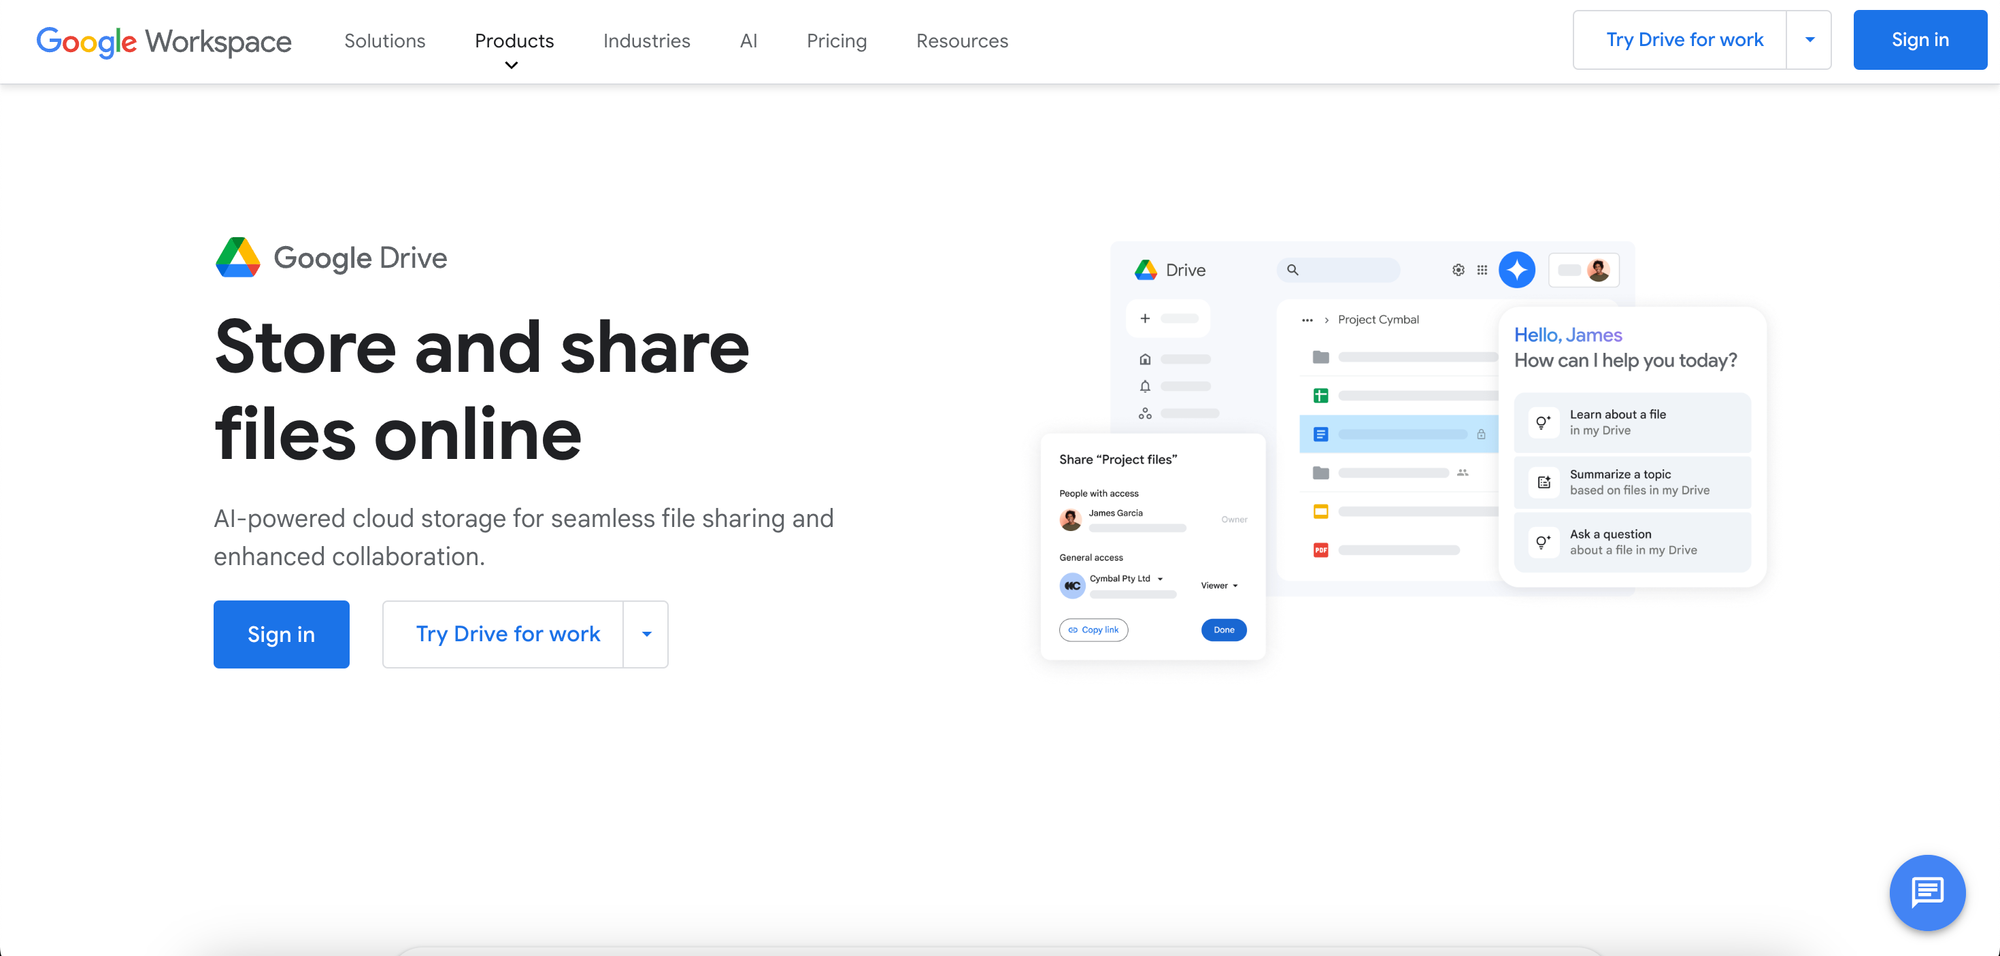Image resolution: width=2000 pixels, height=956 pixels.
Task: Open the chat support bubble icon
Action: [x=1926, y=892]
